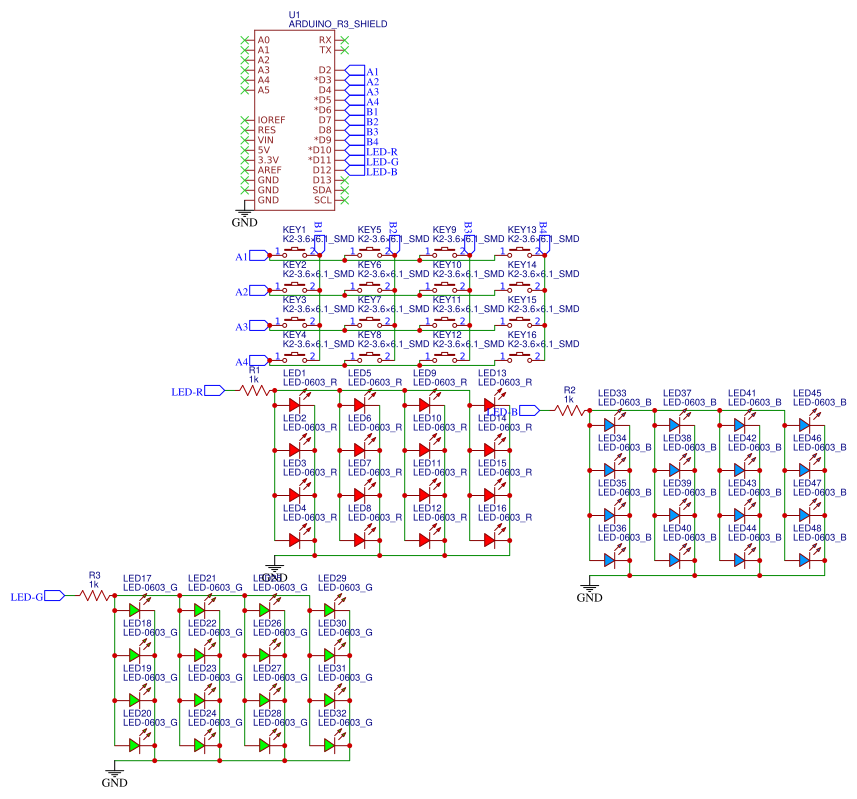Click the AREF pin label on the shield
Screen dimensions: 857x799
click(x=269, y=170)
